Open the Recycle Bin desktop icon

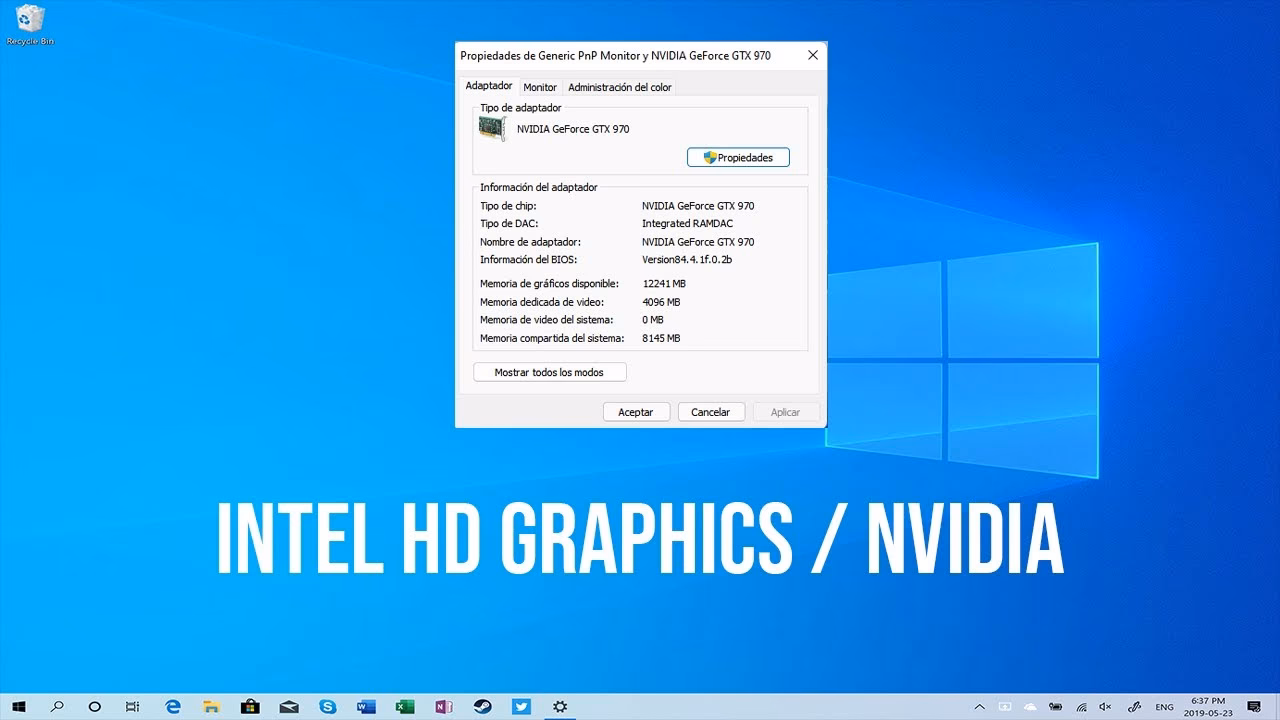click(30, 25)
